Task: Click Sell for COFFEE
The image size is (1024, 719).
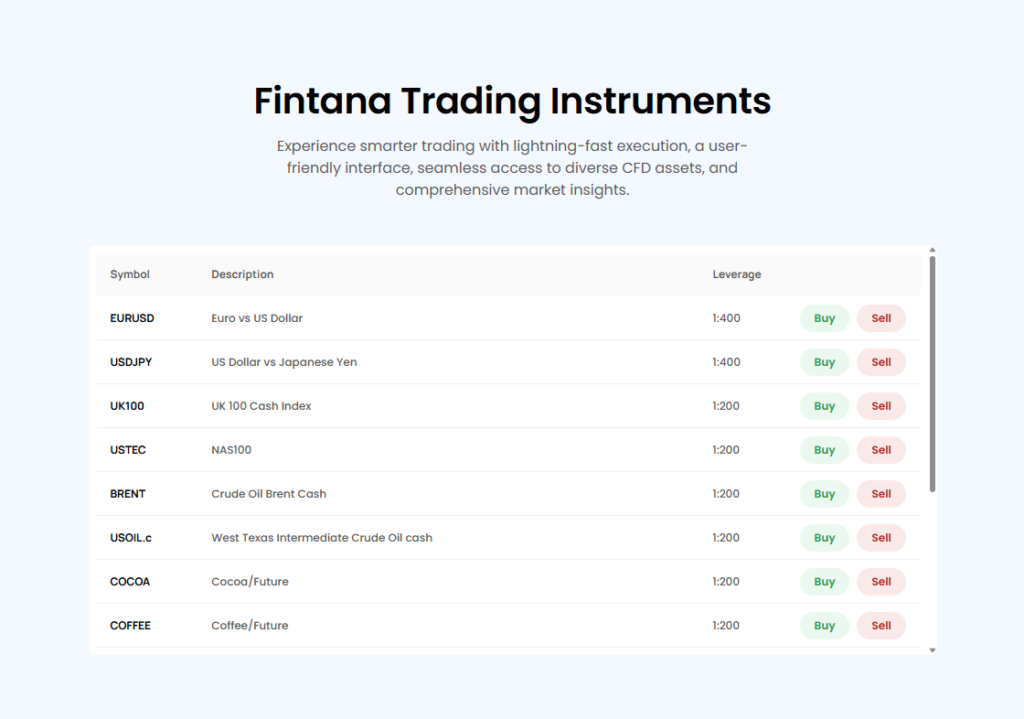Action: click(880, 625)
